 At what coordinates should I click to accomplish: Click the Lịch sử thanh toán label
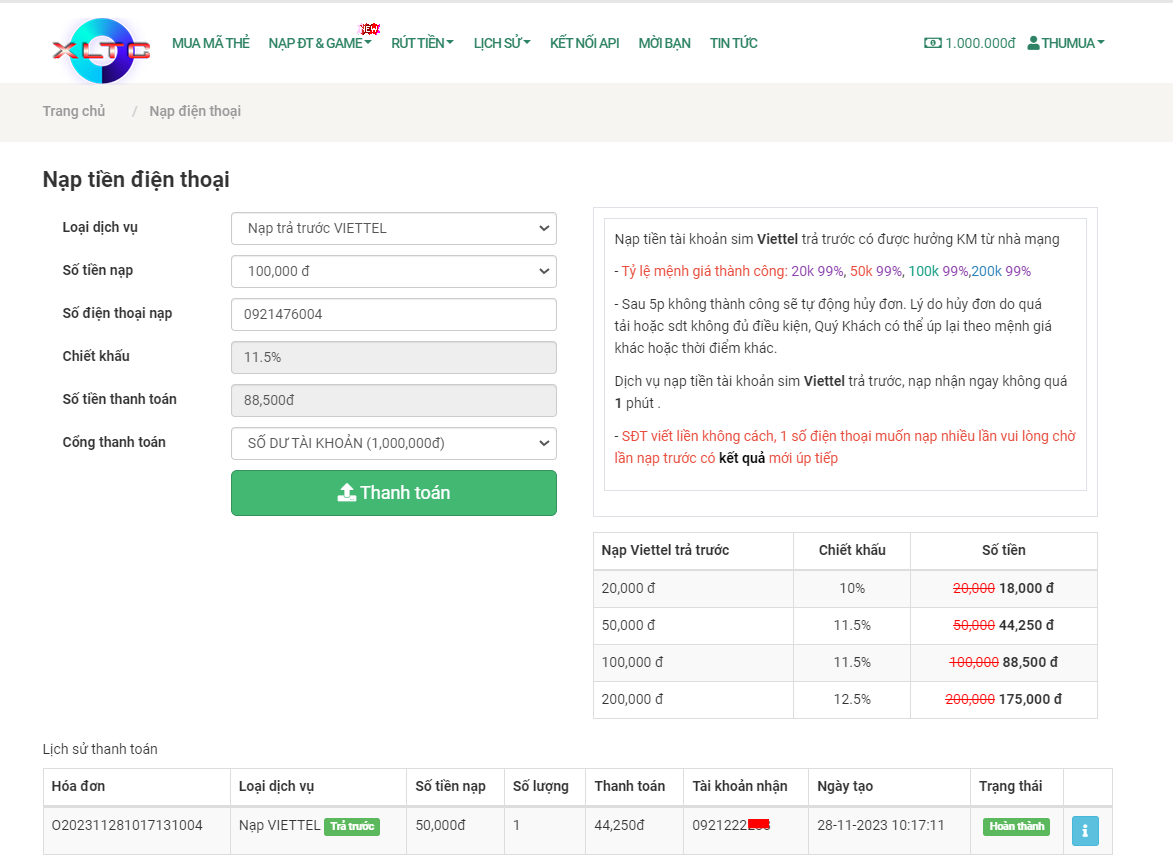(100, 749)
